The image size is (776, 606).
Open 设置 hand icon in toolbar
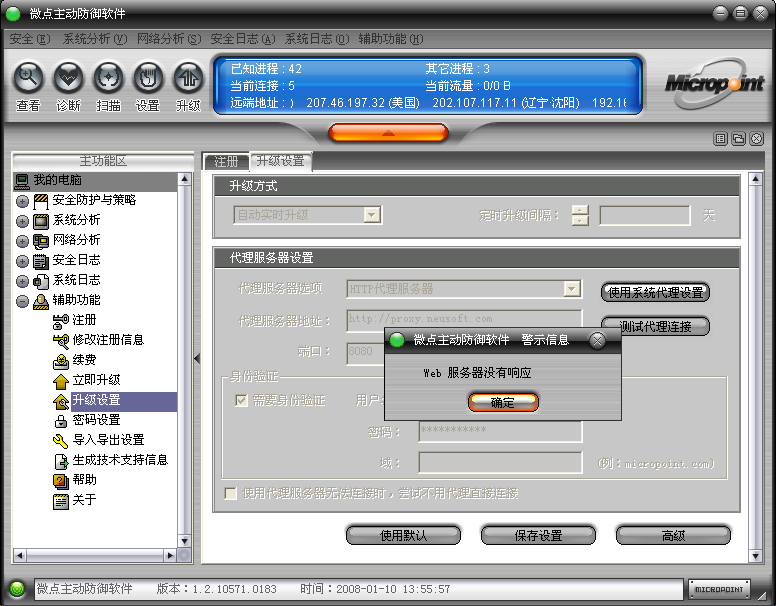tap(148, 78)
